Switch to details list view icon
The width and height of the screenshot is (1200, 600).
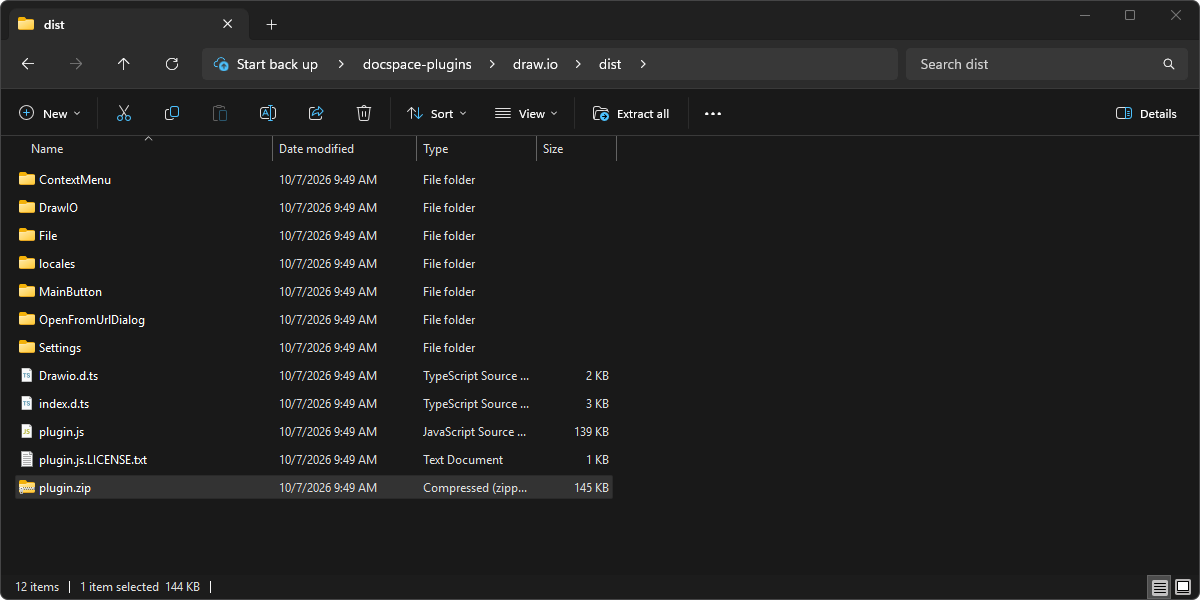(x=1159, y=587)
